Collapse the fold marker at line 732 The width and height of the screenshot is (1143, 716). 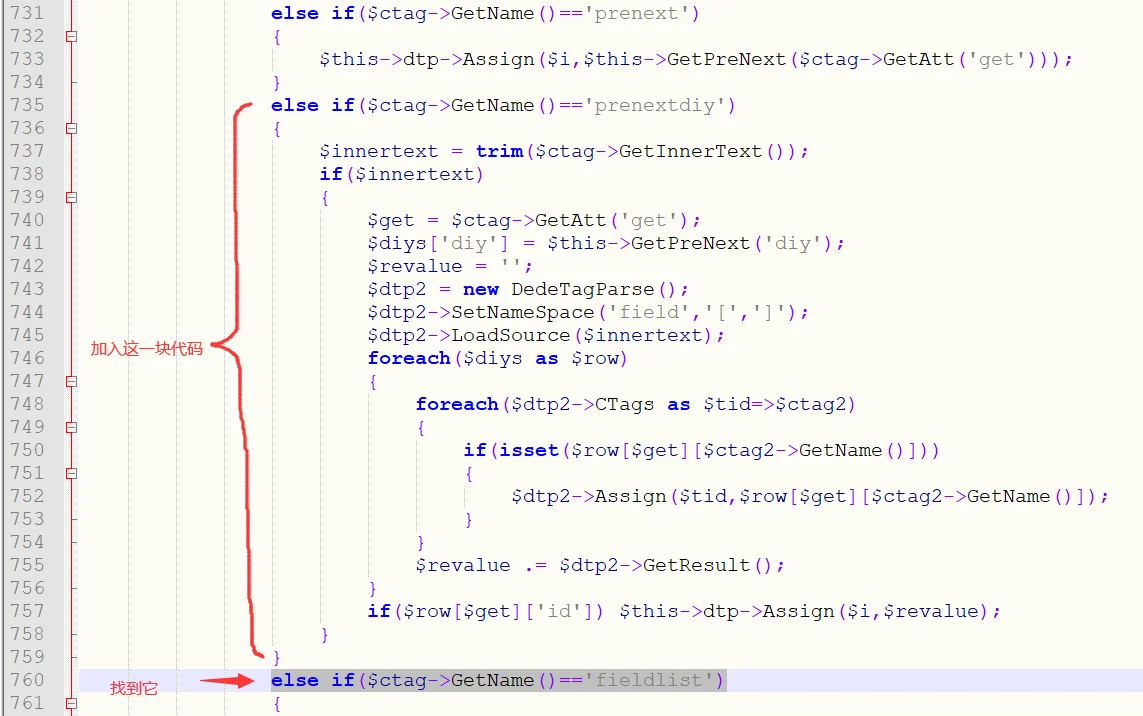[x=71, y=36]
